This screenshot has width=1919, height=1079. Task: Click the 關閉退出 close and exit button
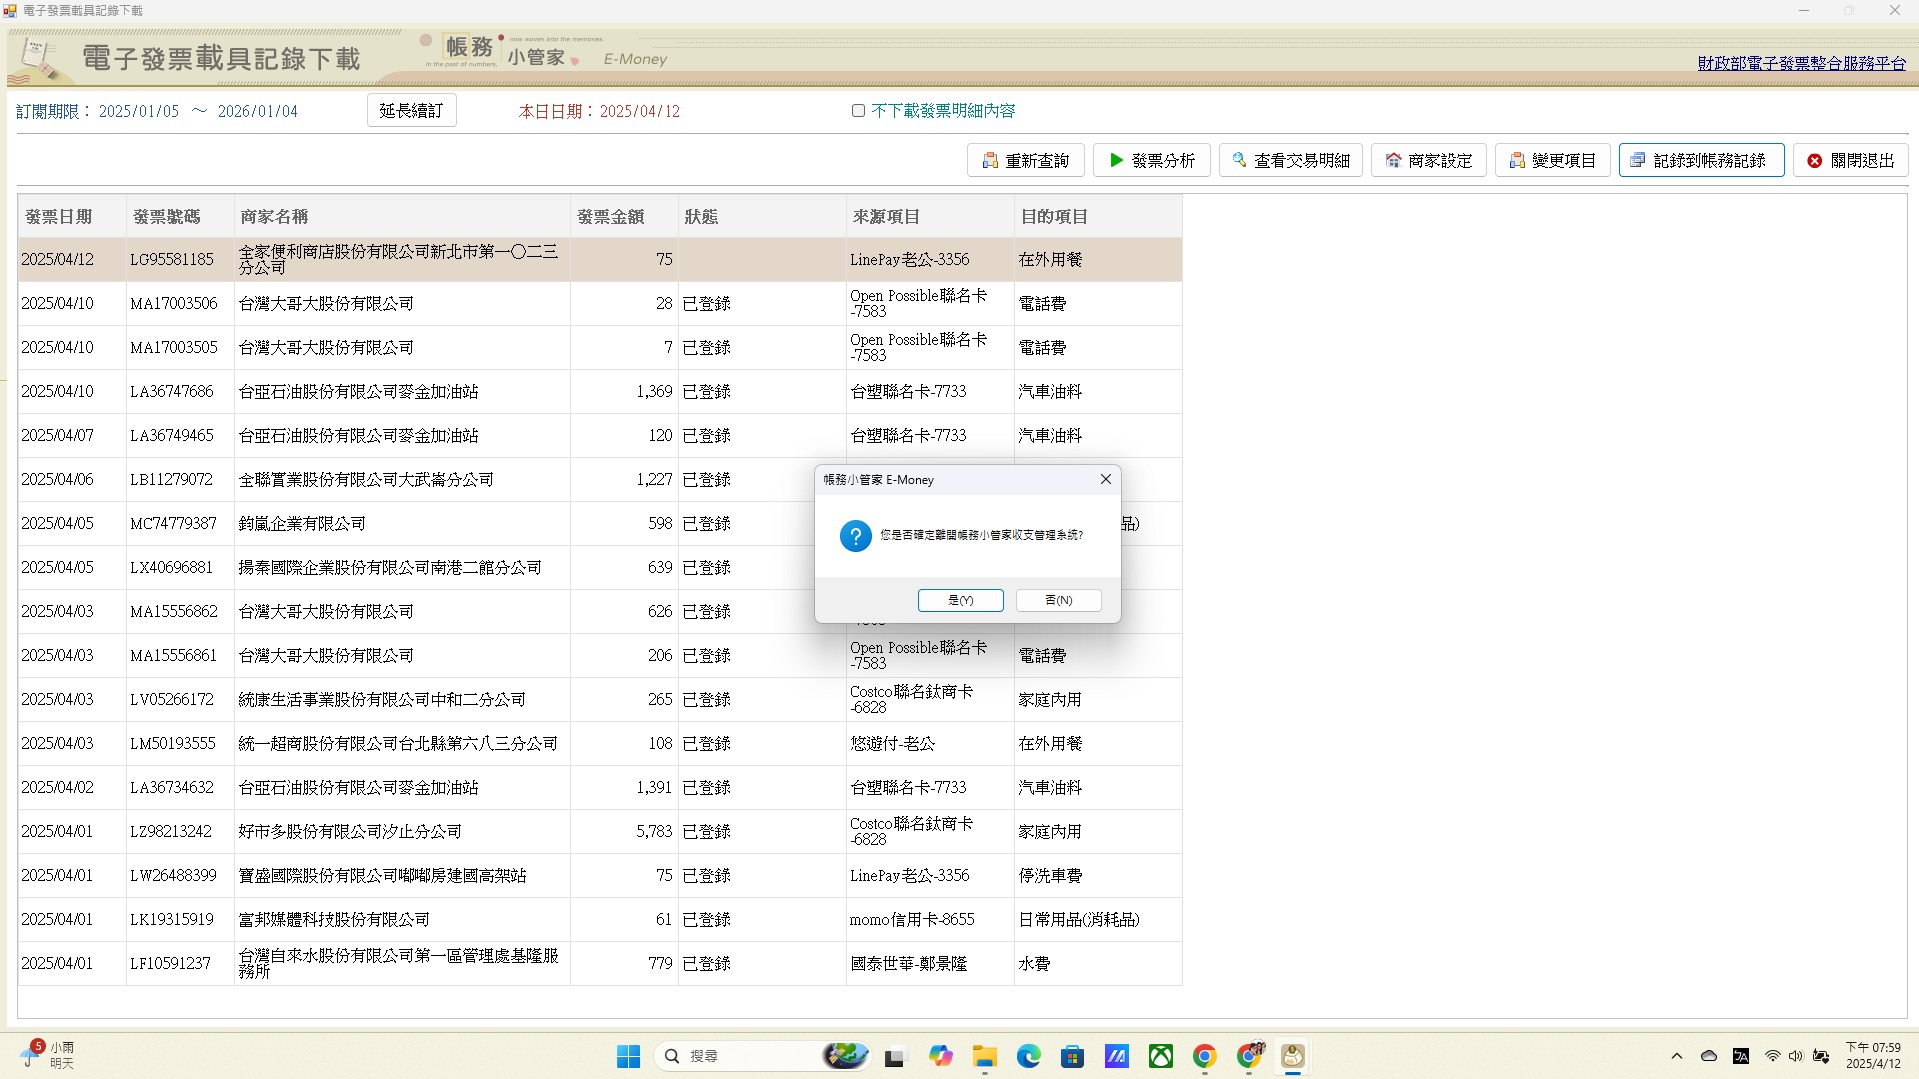[1851, 160]
